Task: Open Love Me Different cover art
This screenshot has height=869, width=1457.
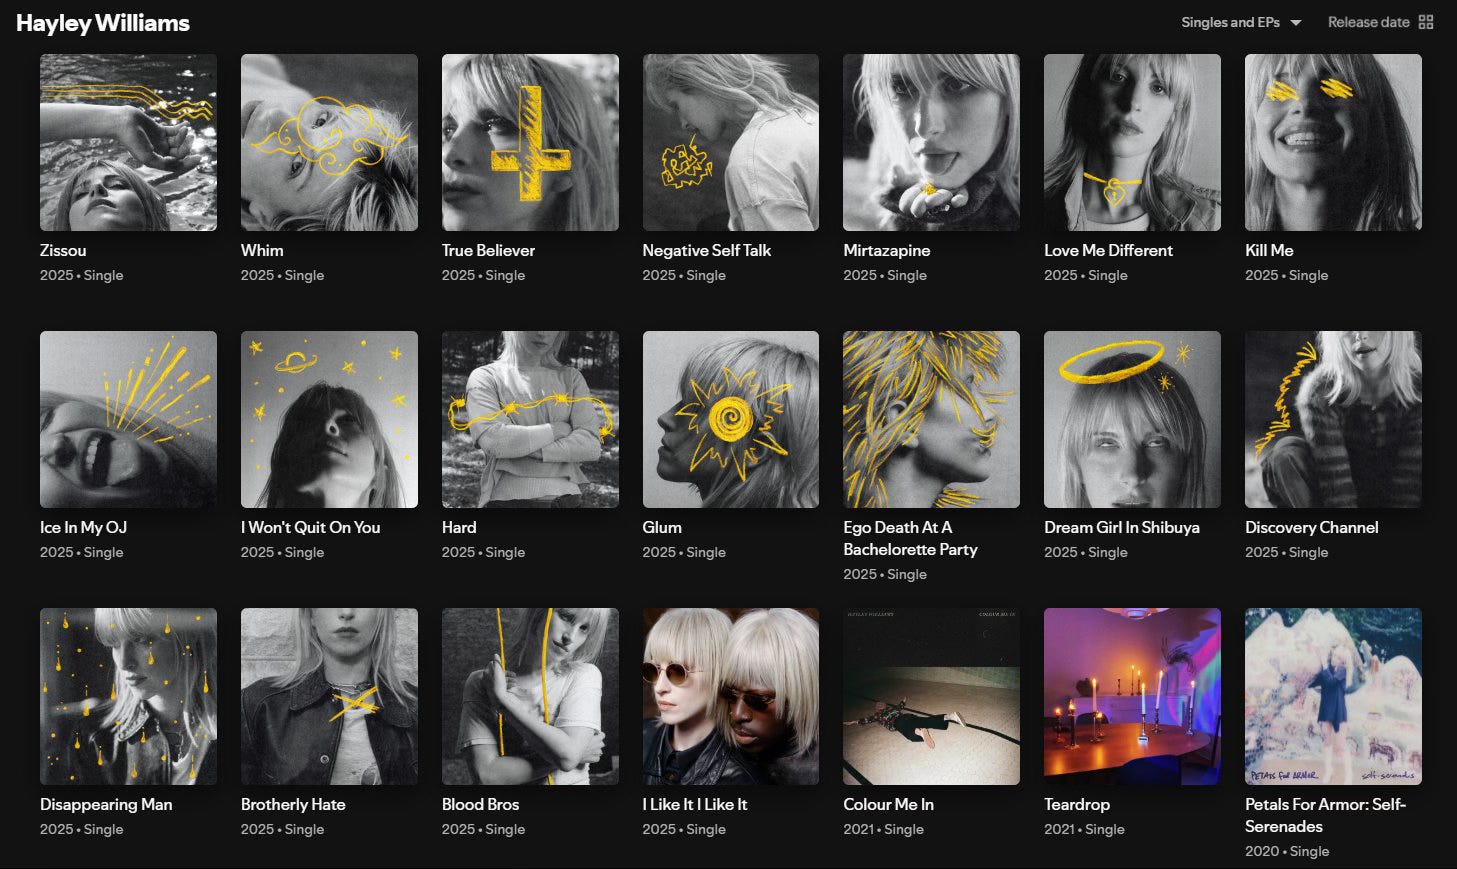Action: click(x=1132, y=142)
